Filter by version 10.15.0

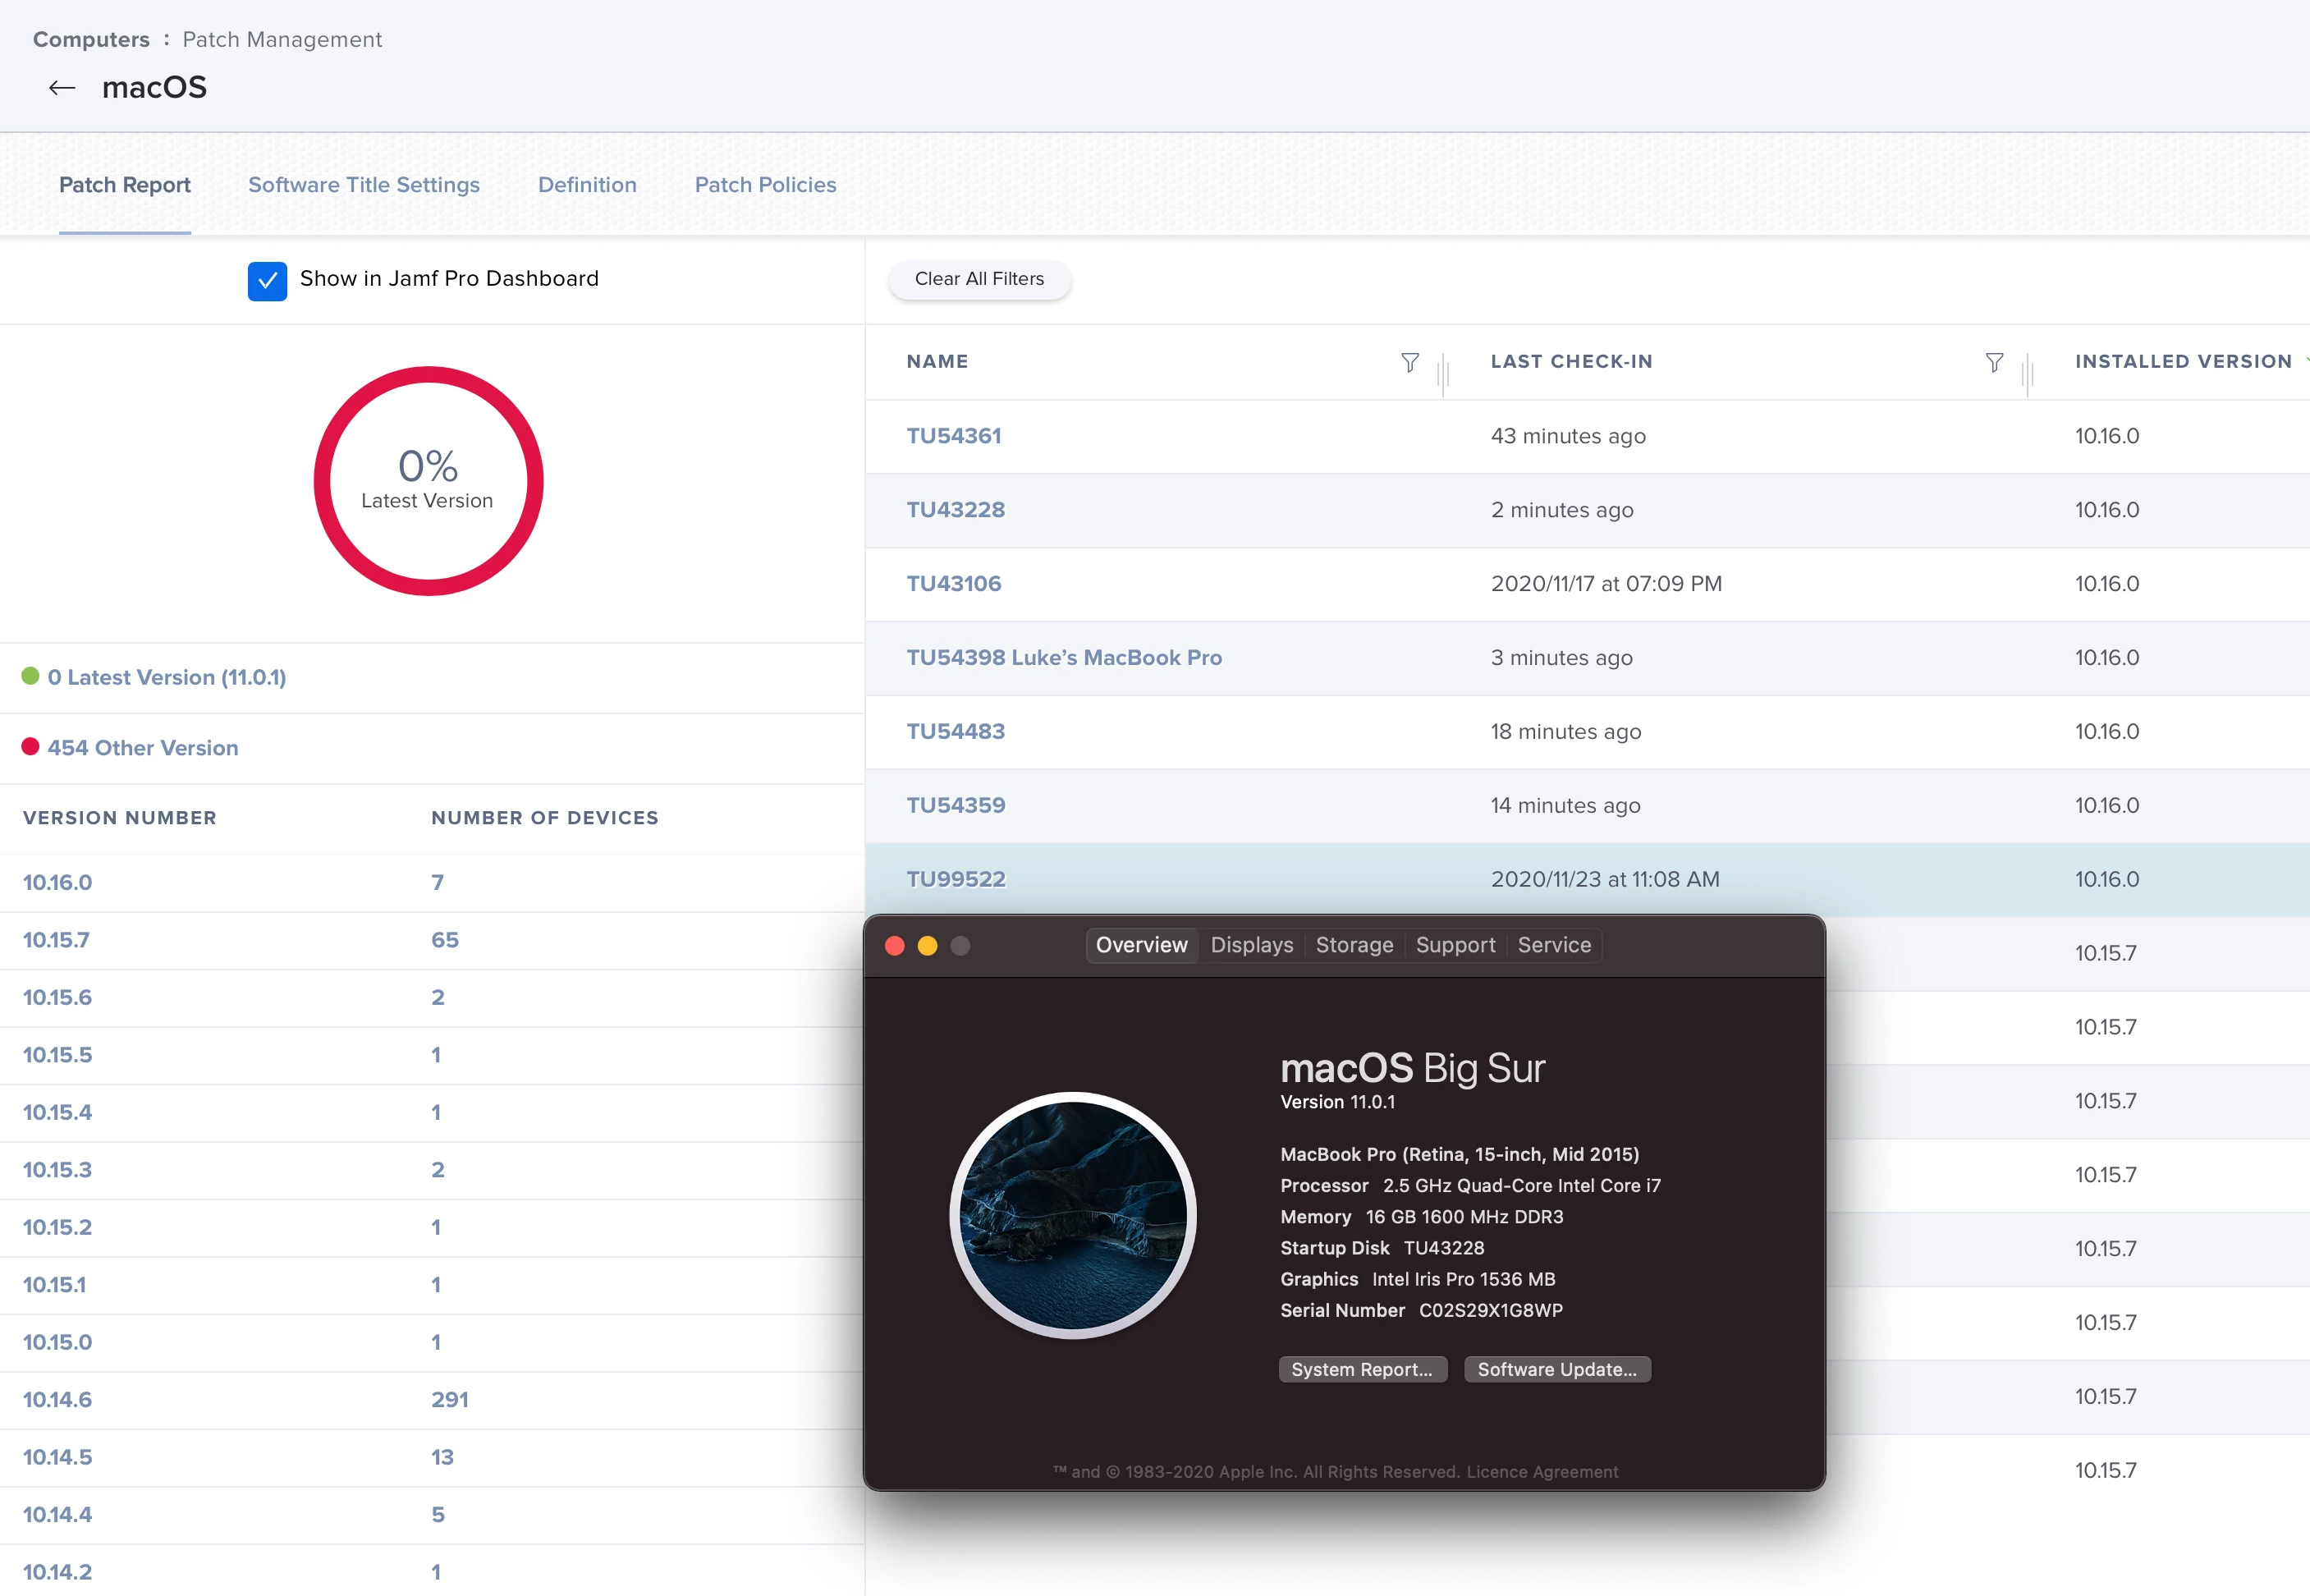tap(57, 1342)
